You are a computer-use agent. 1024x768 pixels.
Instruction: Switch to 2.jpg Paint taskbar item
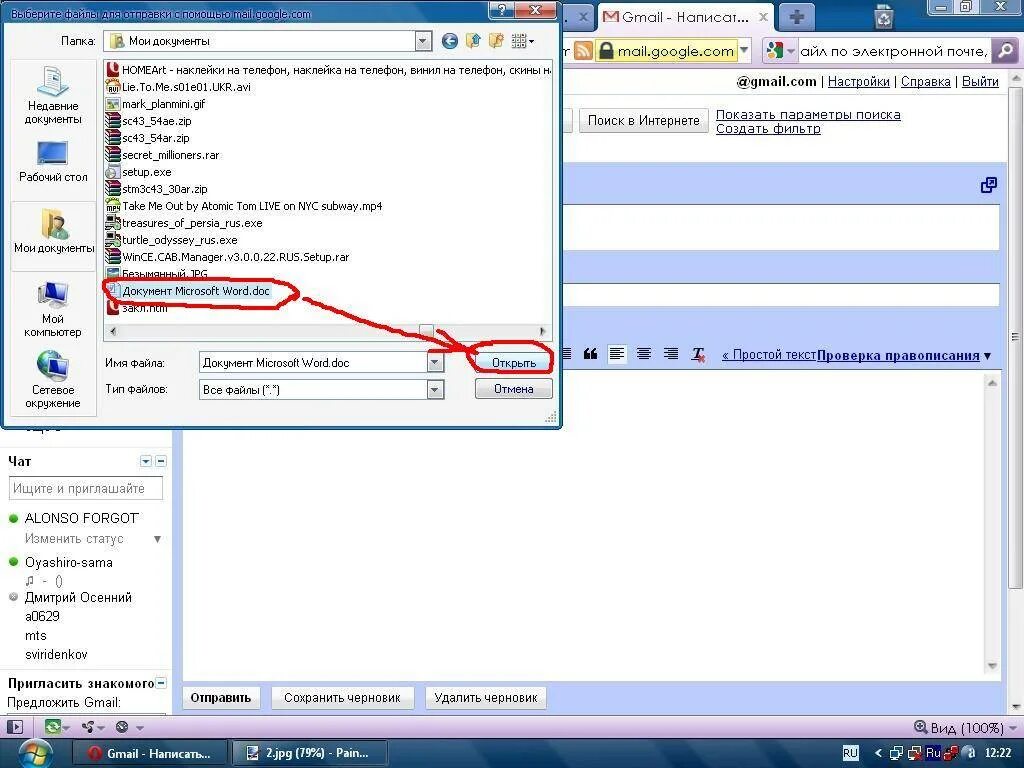point(310,753)
